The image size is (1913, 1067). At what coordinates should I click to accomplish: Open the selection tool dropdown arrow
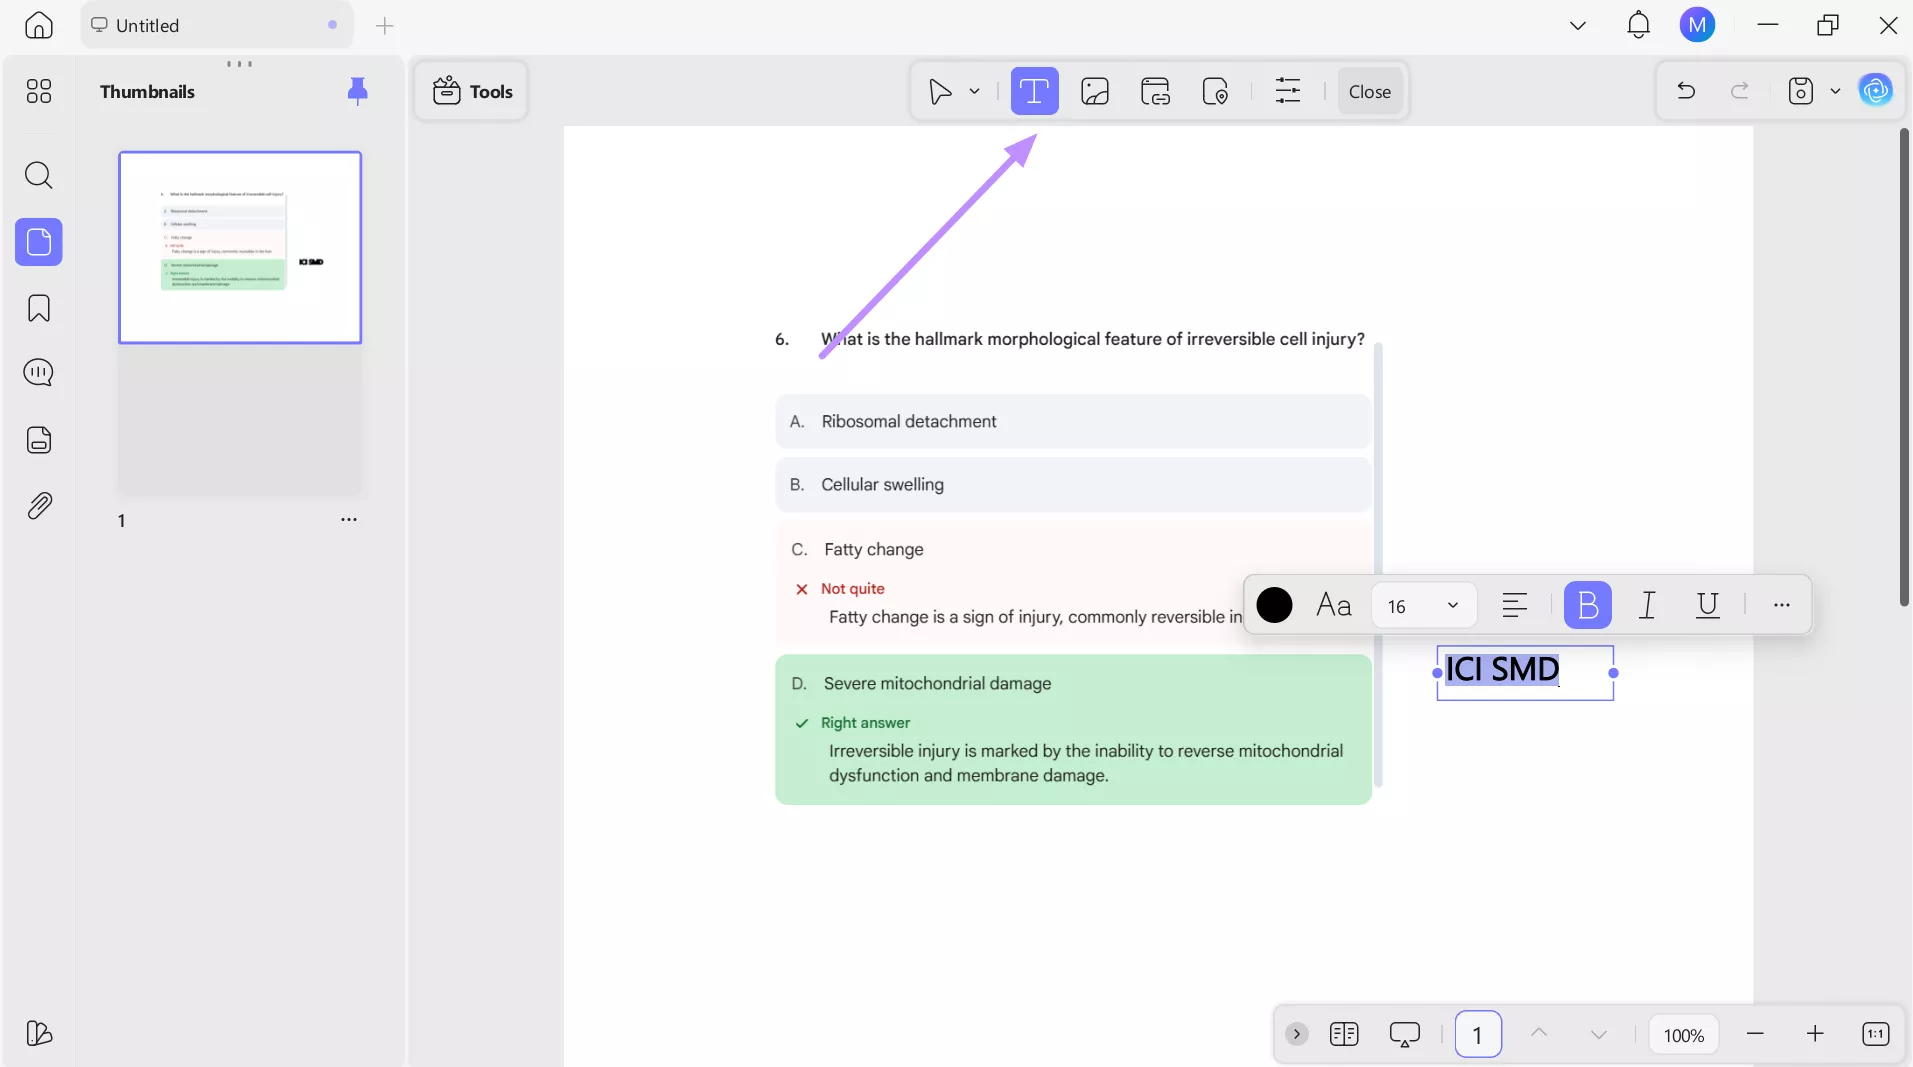coord(973,90)
